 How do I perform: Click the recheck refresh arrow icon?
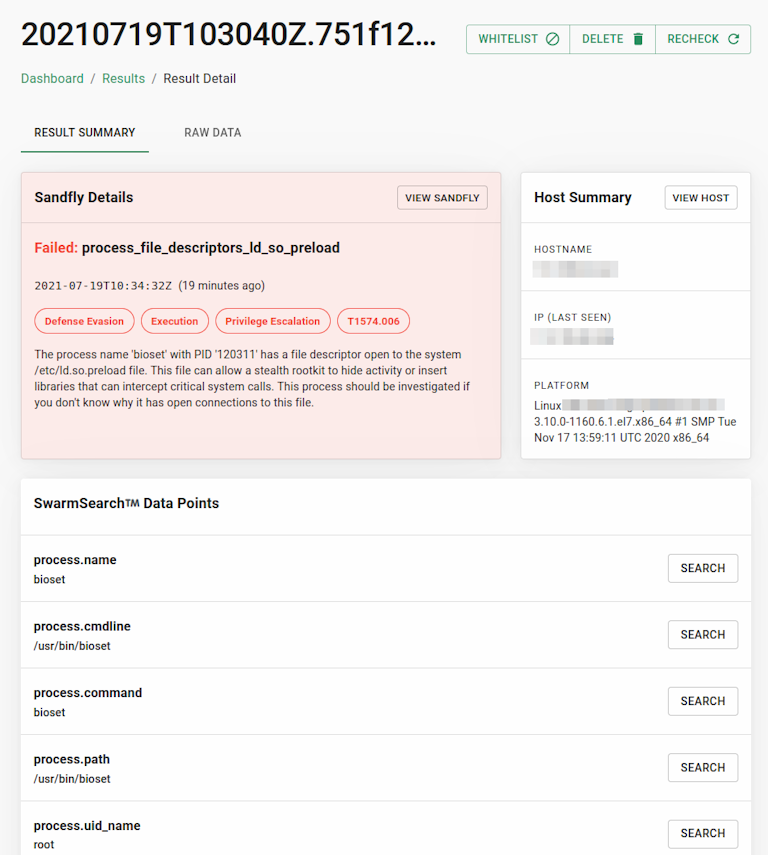(x=734, y=39)
